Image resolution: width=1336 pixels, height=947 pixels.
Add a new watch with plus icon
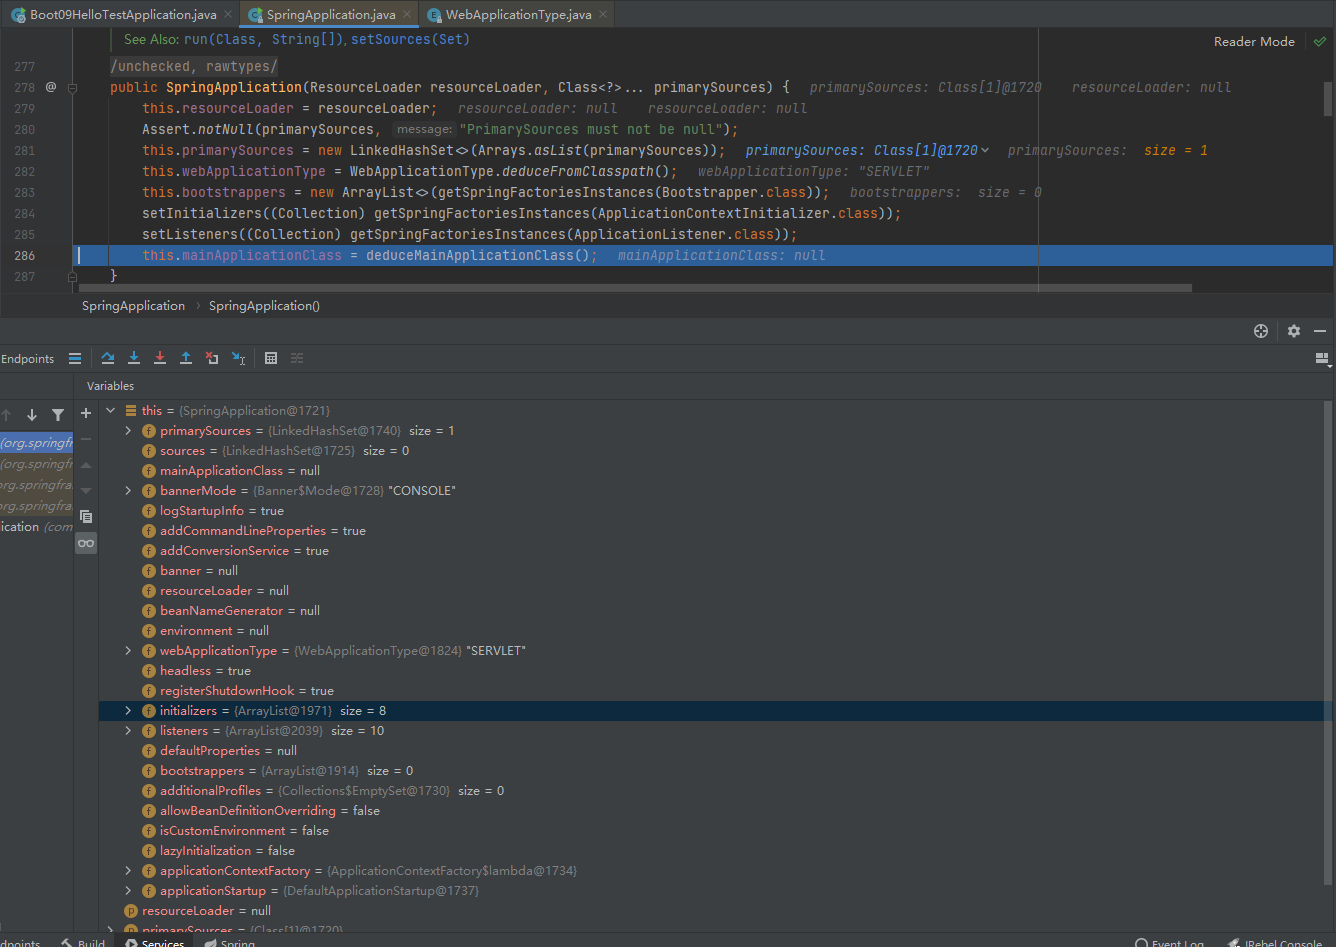pos(86,413)
